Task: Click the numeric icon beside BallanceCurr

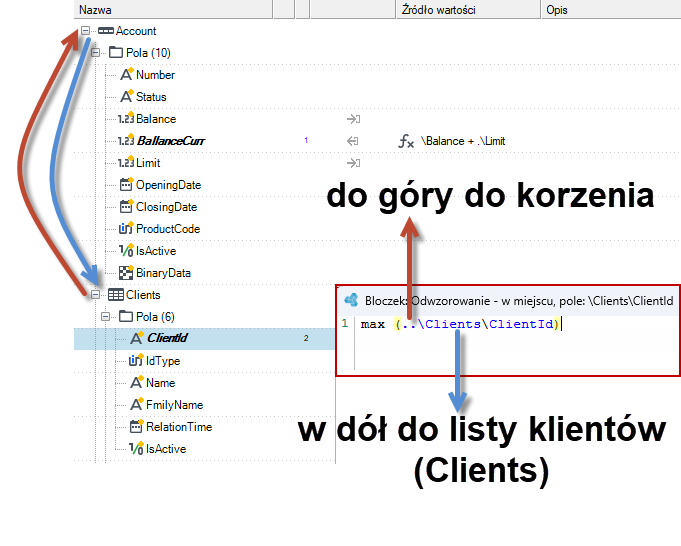Action: coord(126,140)
